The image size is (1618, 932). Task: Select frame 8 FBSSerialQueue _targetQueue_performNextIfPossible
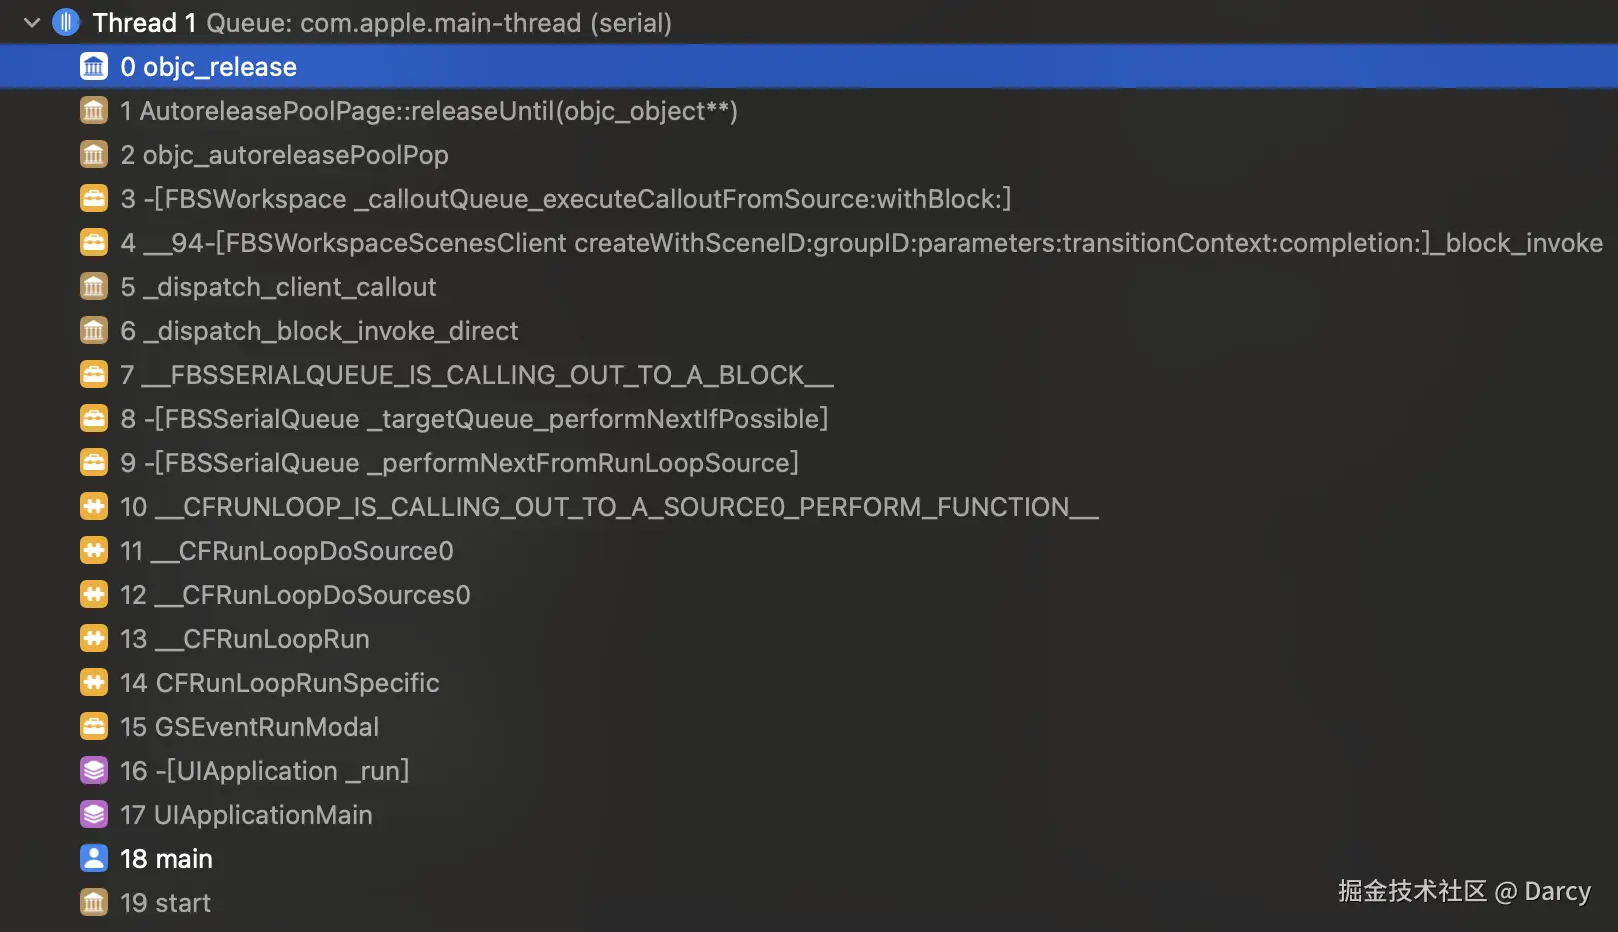(x=474, y=419)
